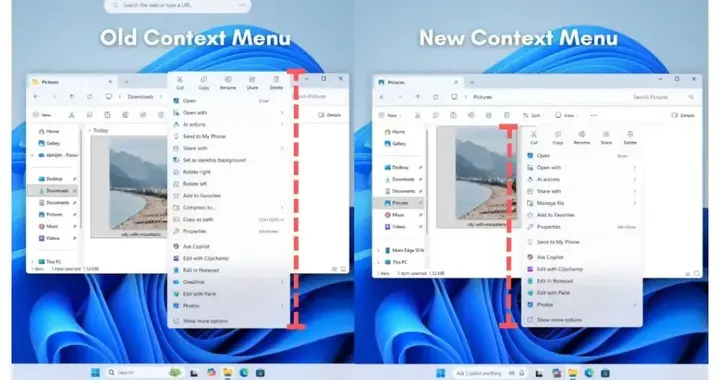Click Search Pictures box in new-menu Explorer window
720x380 pixels.
pos(663,97)
